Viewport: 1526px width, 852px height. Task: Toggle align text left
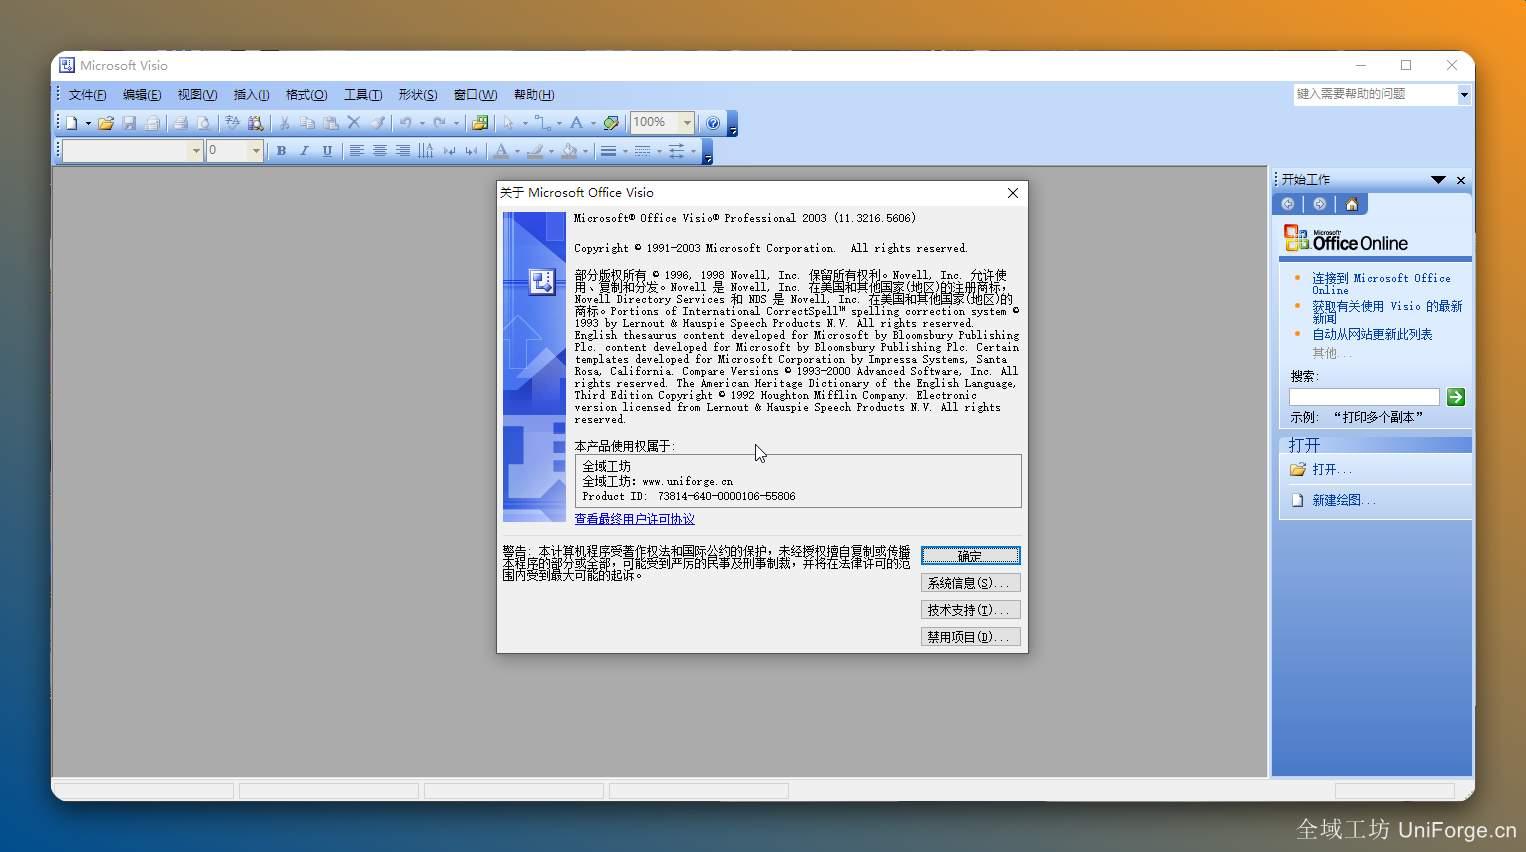tap(356, 151)
